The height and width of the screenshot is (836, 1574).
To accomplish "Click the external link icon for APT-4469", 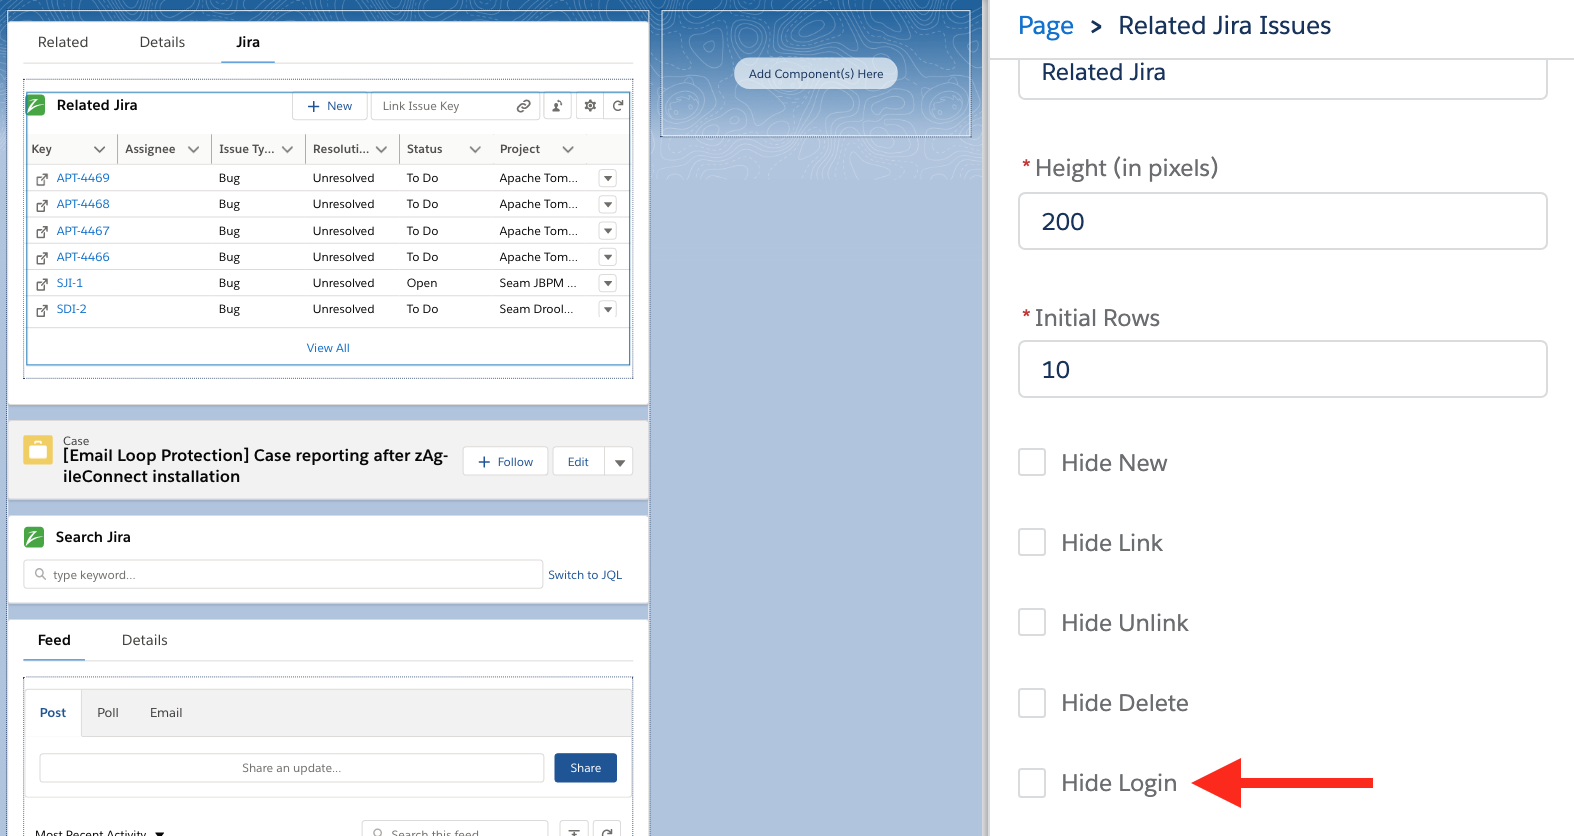I will click(42, 179).
